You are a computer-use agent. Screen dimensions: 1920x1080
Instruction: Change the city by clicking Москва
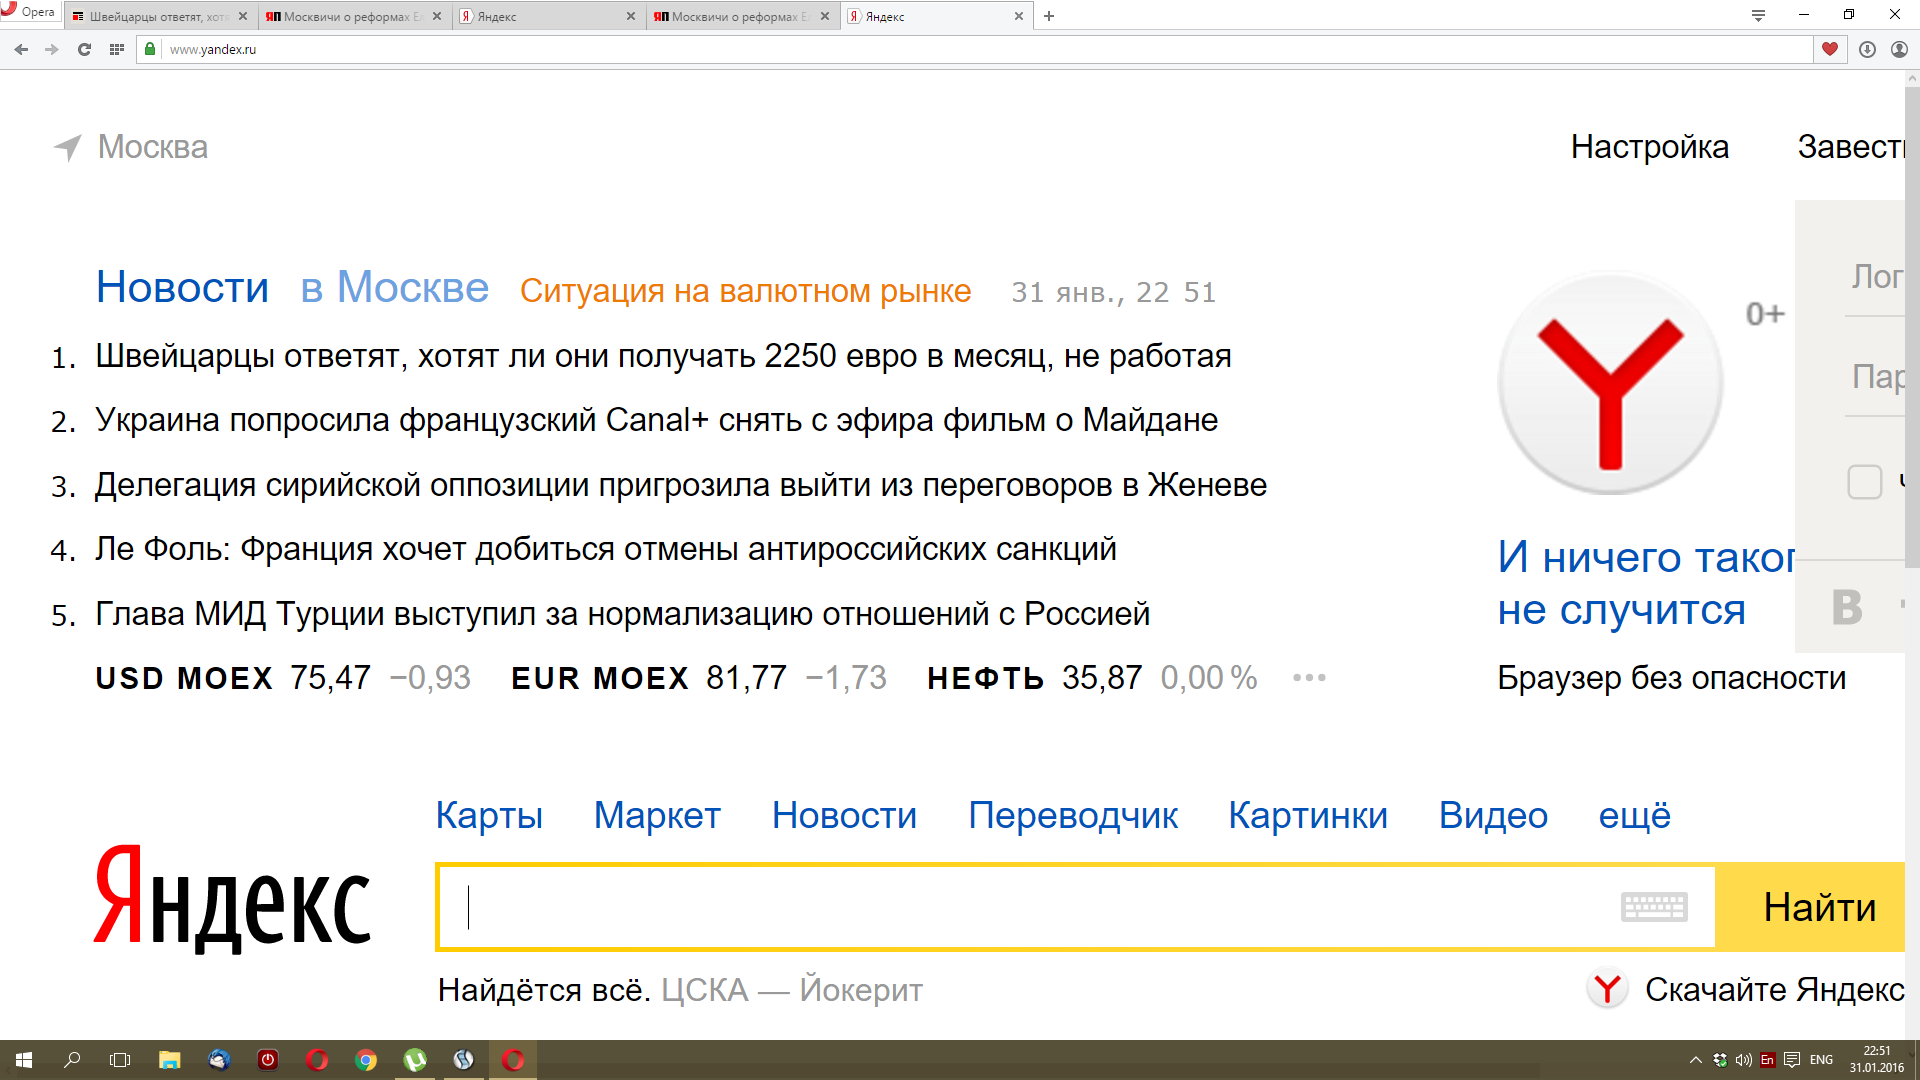(153, 147)
